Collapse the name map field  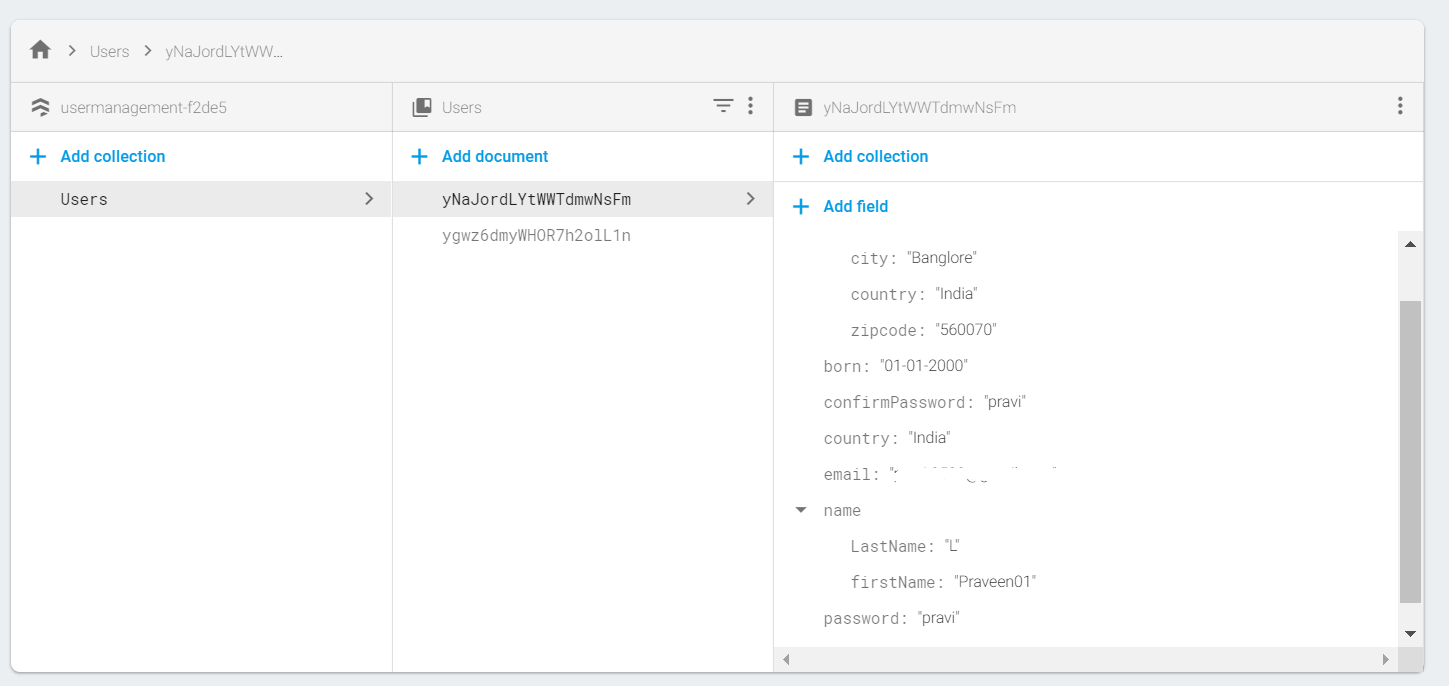[x=801, y=510]
